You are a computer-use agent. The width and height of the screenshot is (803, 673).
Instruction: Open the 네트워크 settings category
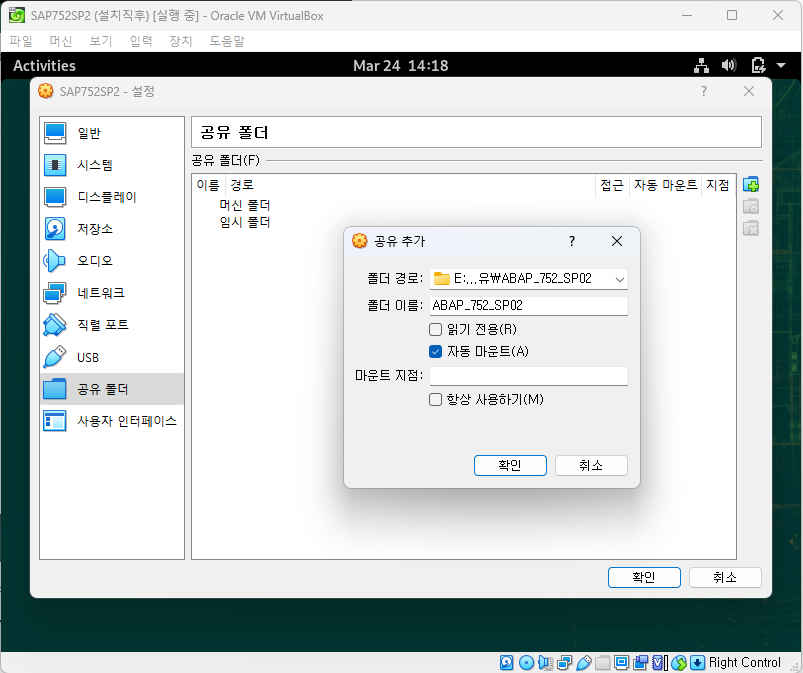click(x=112, y=293)
